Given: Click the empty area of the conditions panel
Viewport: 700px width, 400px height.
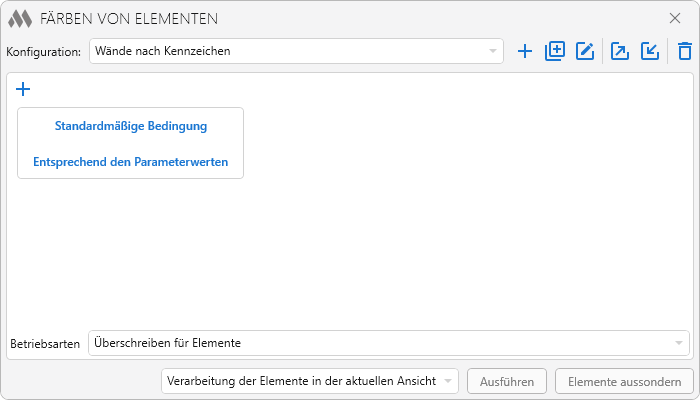Looking at the screenshot, I should pos(450,240).
